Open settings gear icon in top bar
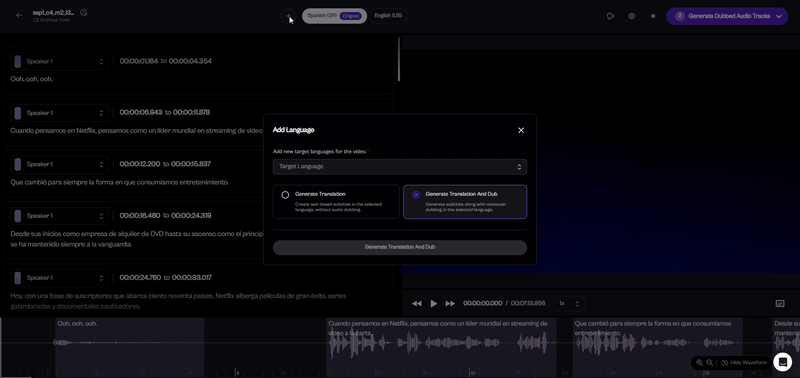This screenshot has width=800, height=378. click(x=632, y=16)
